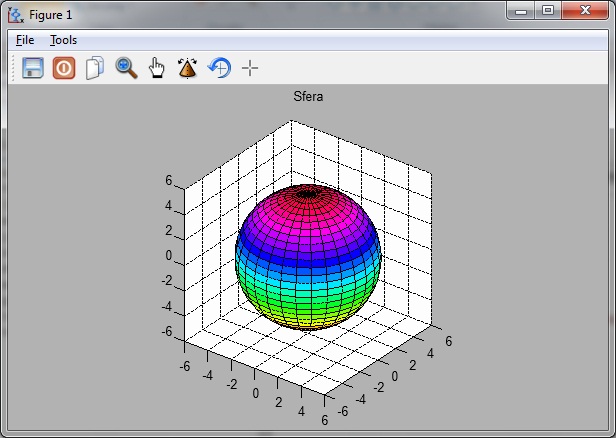Open the File menu
This screenshot has width=616, height=438.
pyautogui.click(x=25, y=40)
